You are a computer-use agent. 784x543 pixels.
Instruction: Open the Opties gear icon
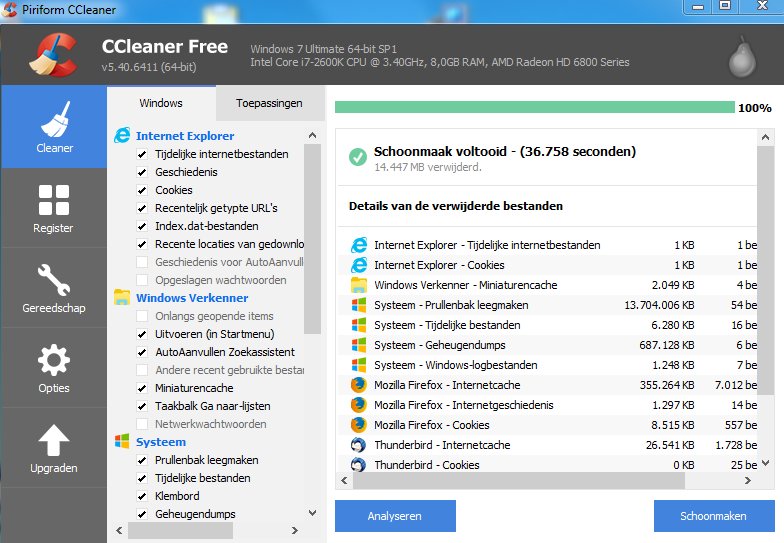pyautogui.click(x=54, y=360)
